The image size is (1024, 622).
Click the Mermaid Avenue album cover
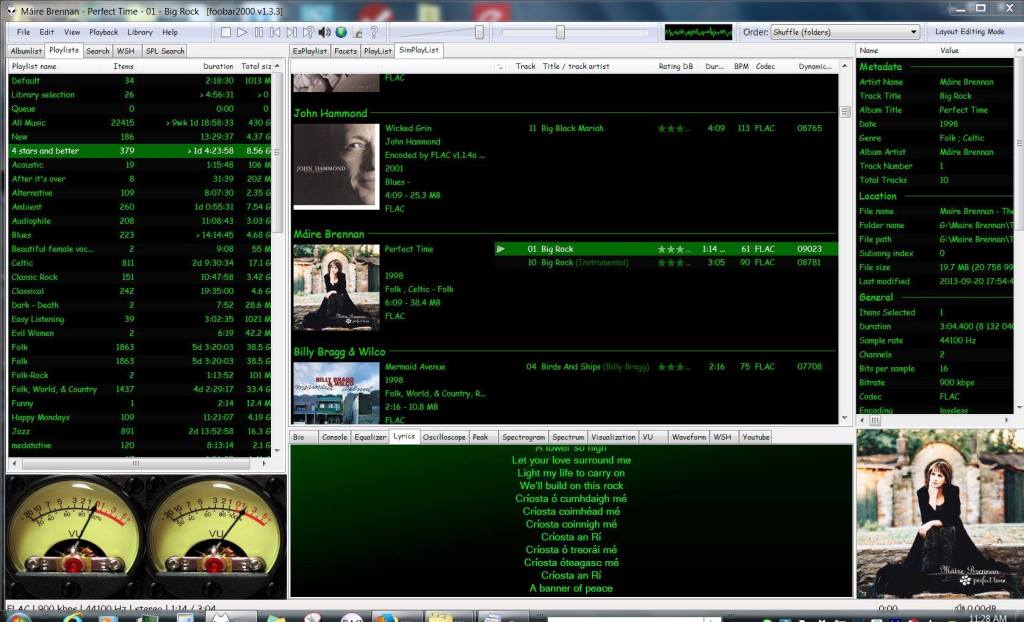coord(336,393)
